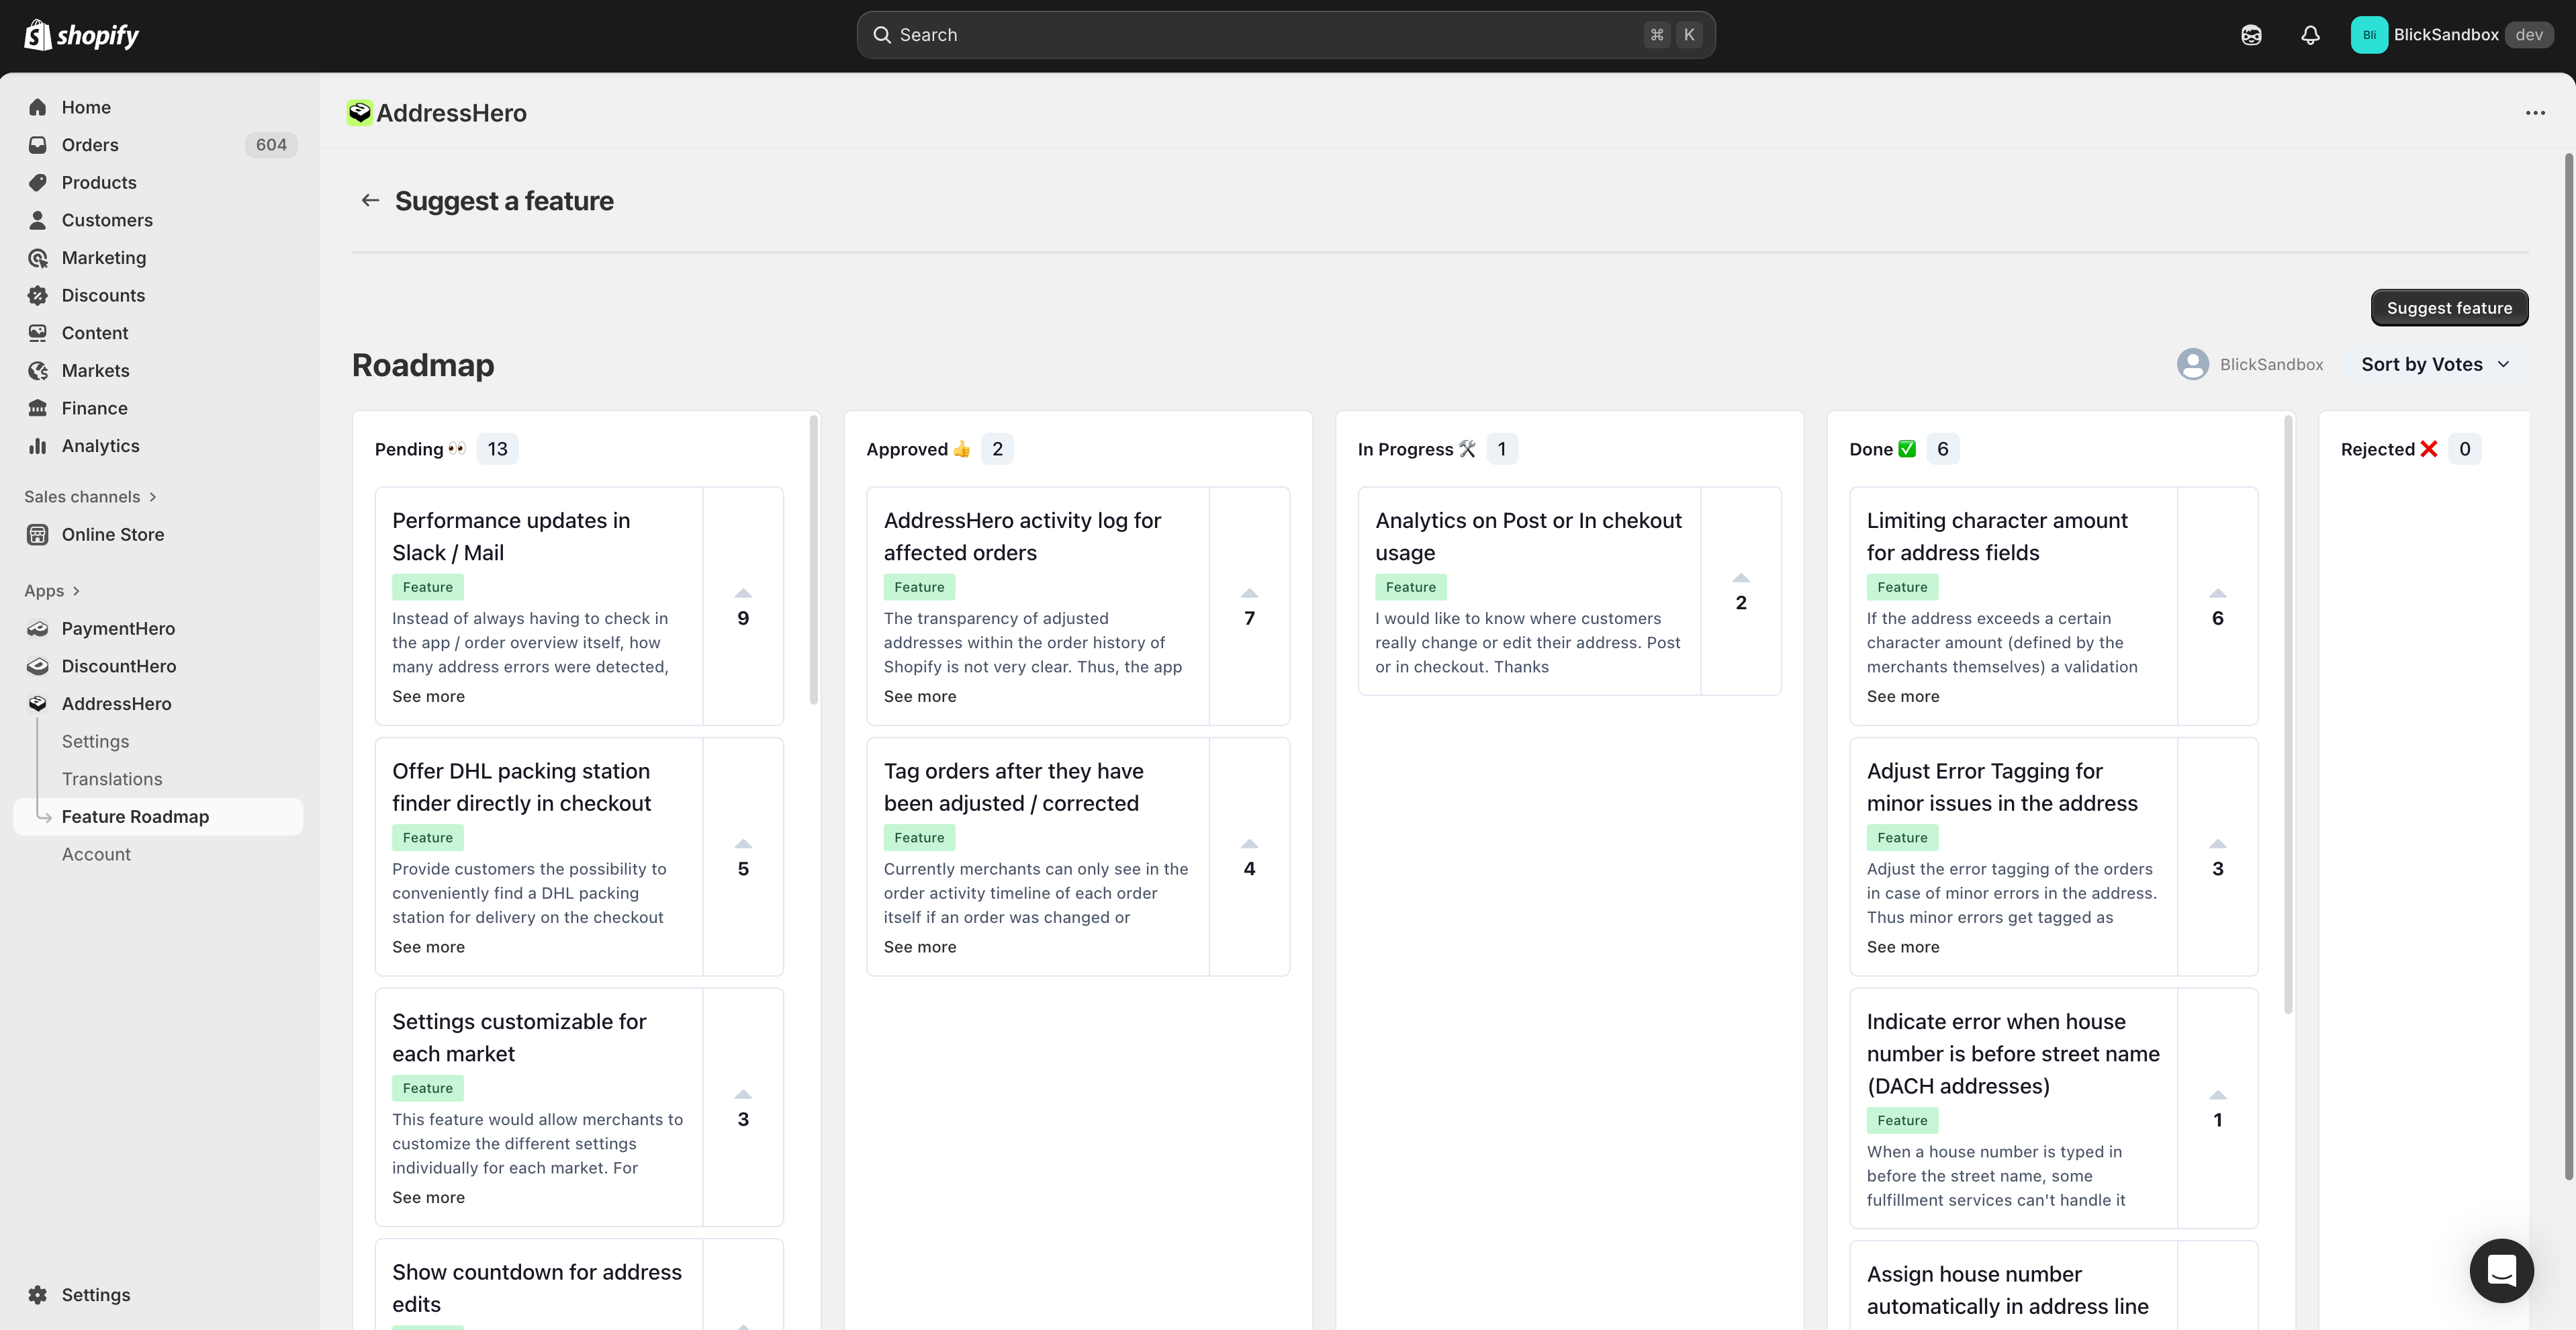The width and height of the screenshot is (2576, 1330).
Task: Expand the Apps section
Action: (x=52, y=591)
